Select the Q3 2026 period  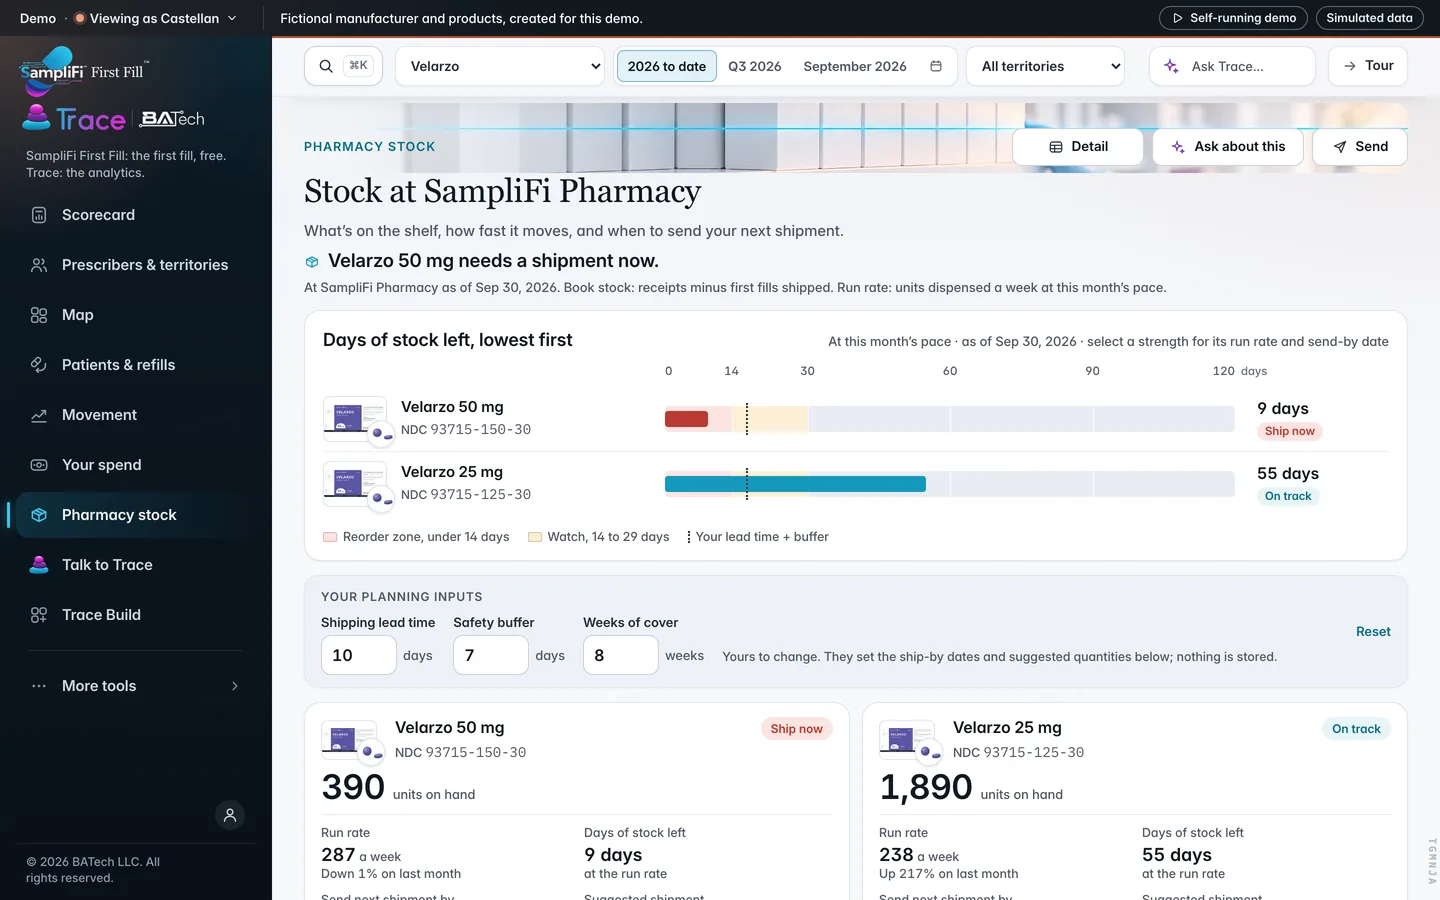point(755,66)
